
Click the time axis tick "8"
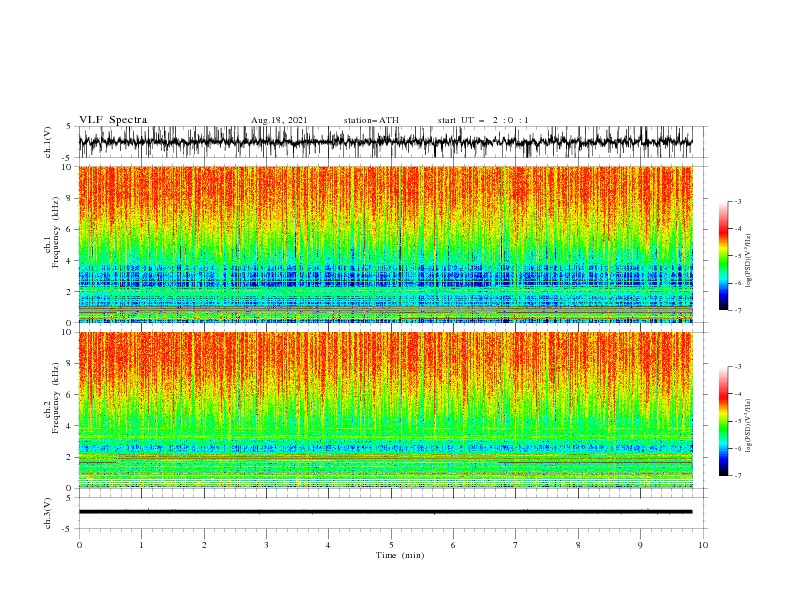(578, 545)
